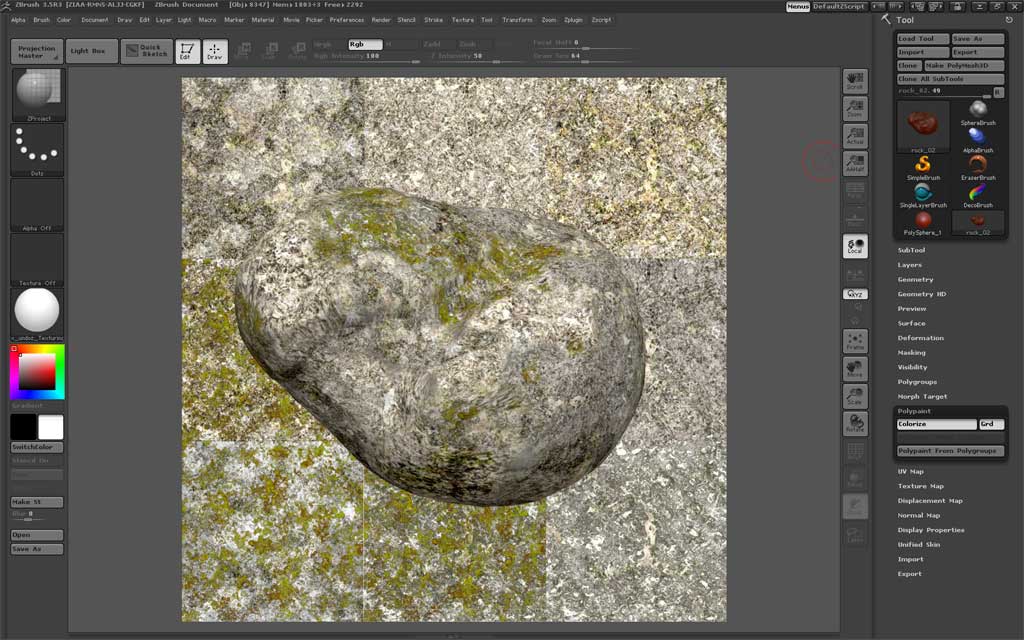The width and height of the screenshot is (1024, 640).
Task: Pick a hue in the color picker
Action: [37, 372]
